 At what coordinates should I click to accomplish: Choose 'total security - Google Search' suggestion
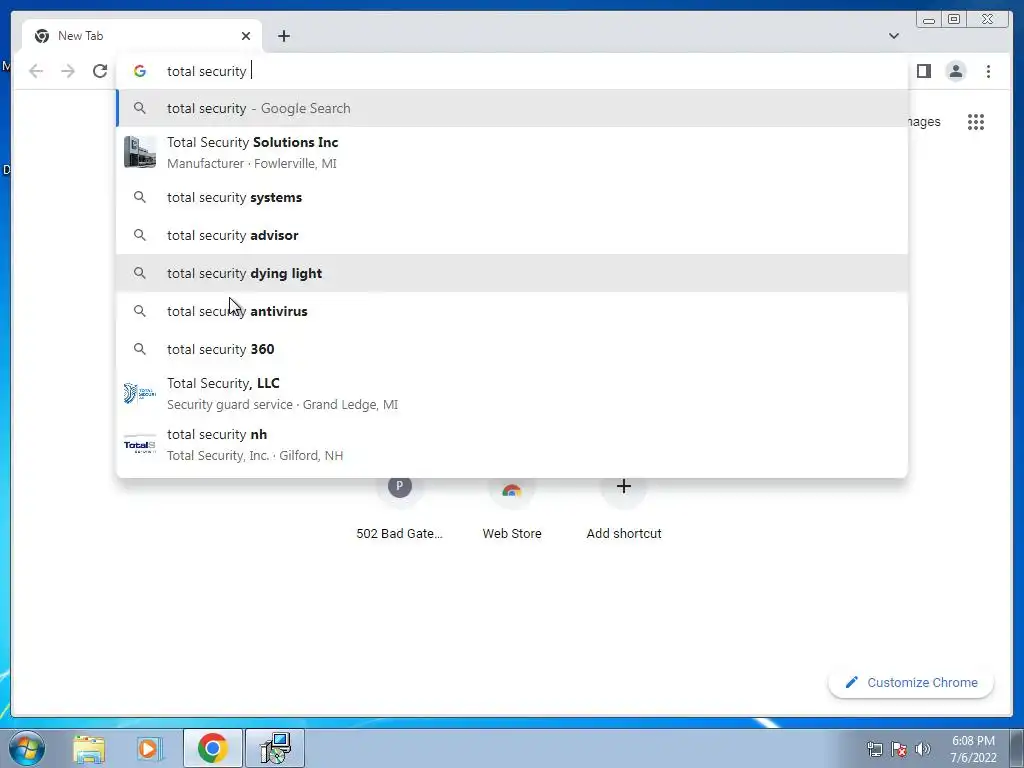click(512, 108)
